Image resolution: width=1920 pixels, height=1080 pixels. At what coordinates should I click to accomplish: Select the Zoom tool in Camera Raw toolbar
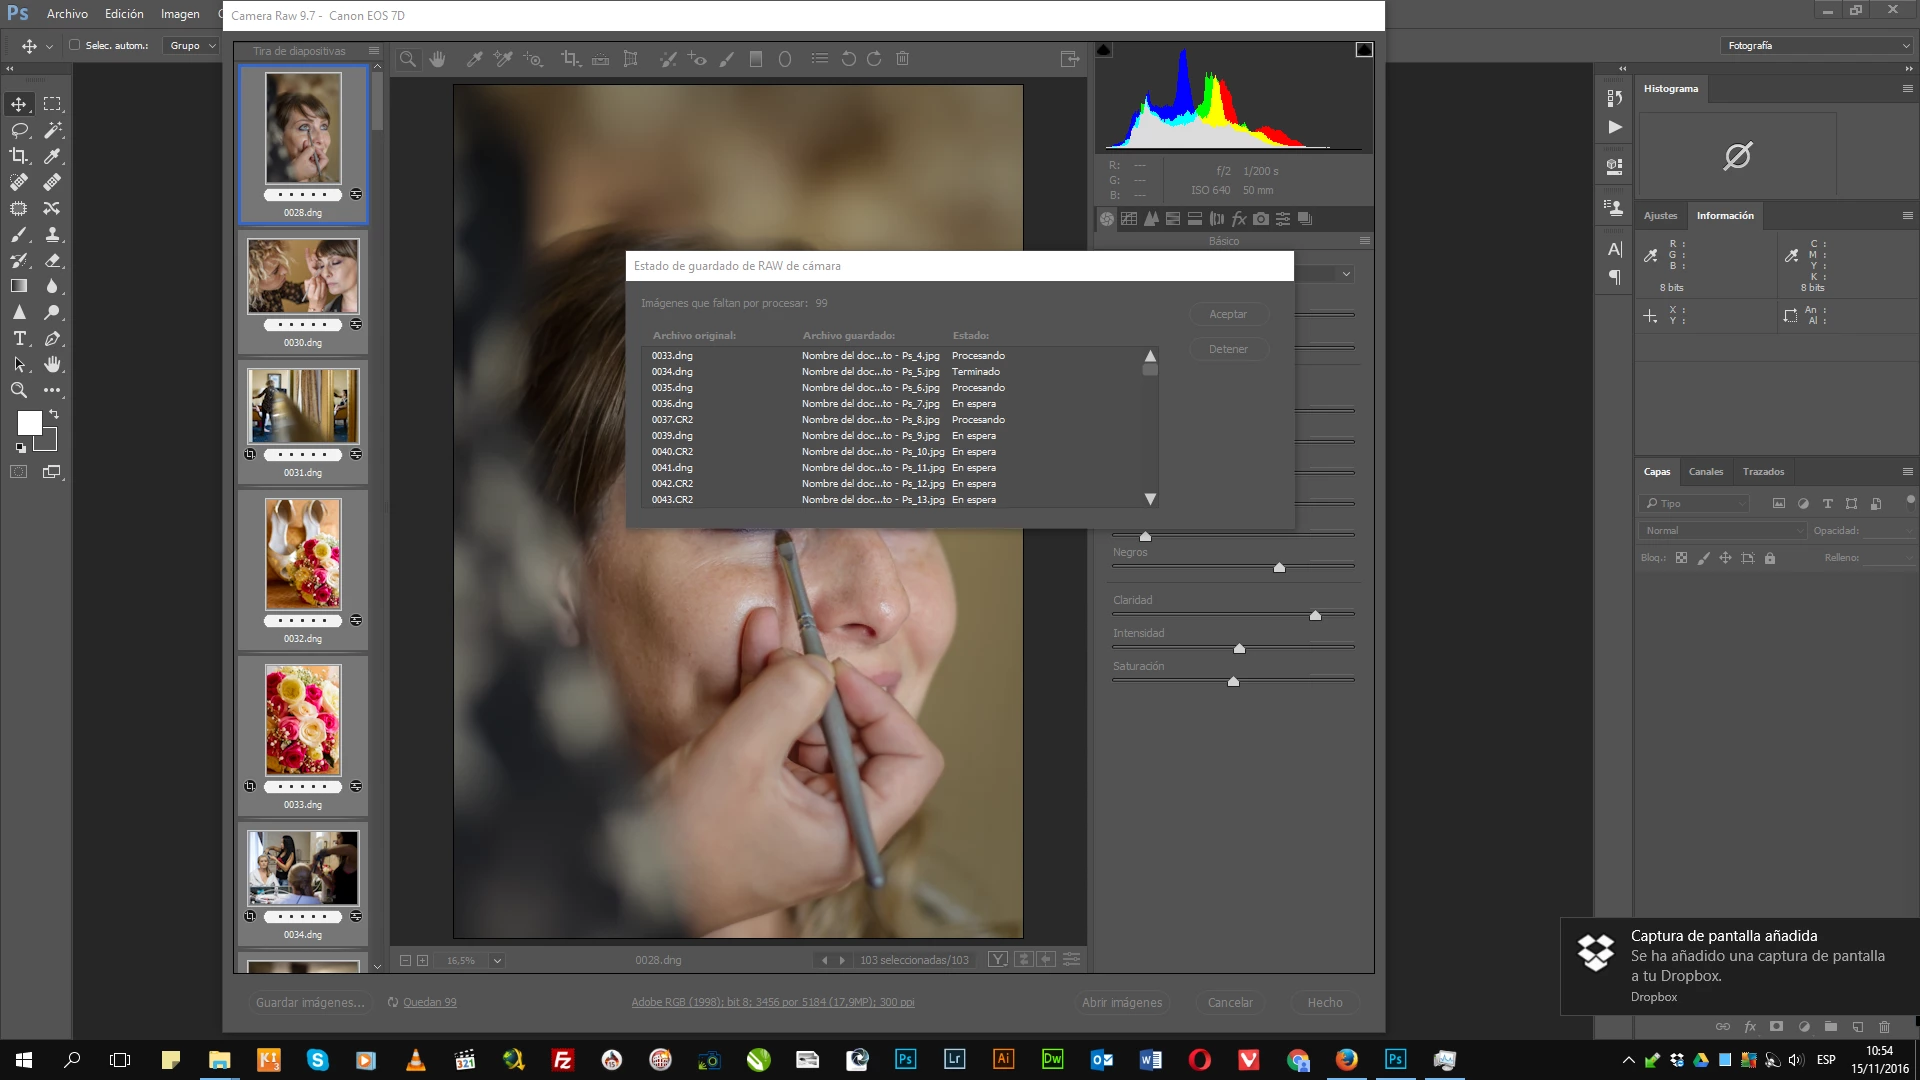pyautogui.click(x=408, y=59)
